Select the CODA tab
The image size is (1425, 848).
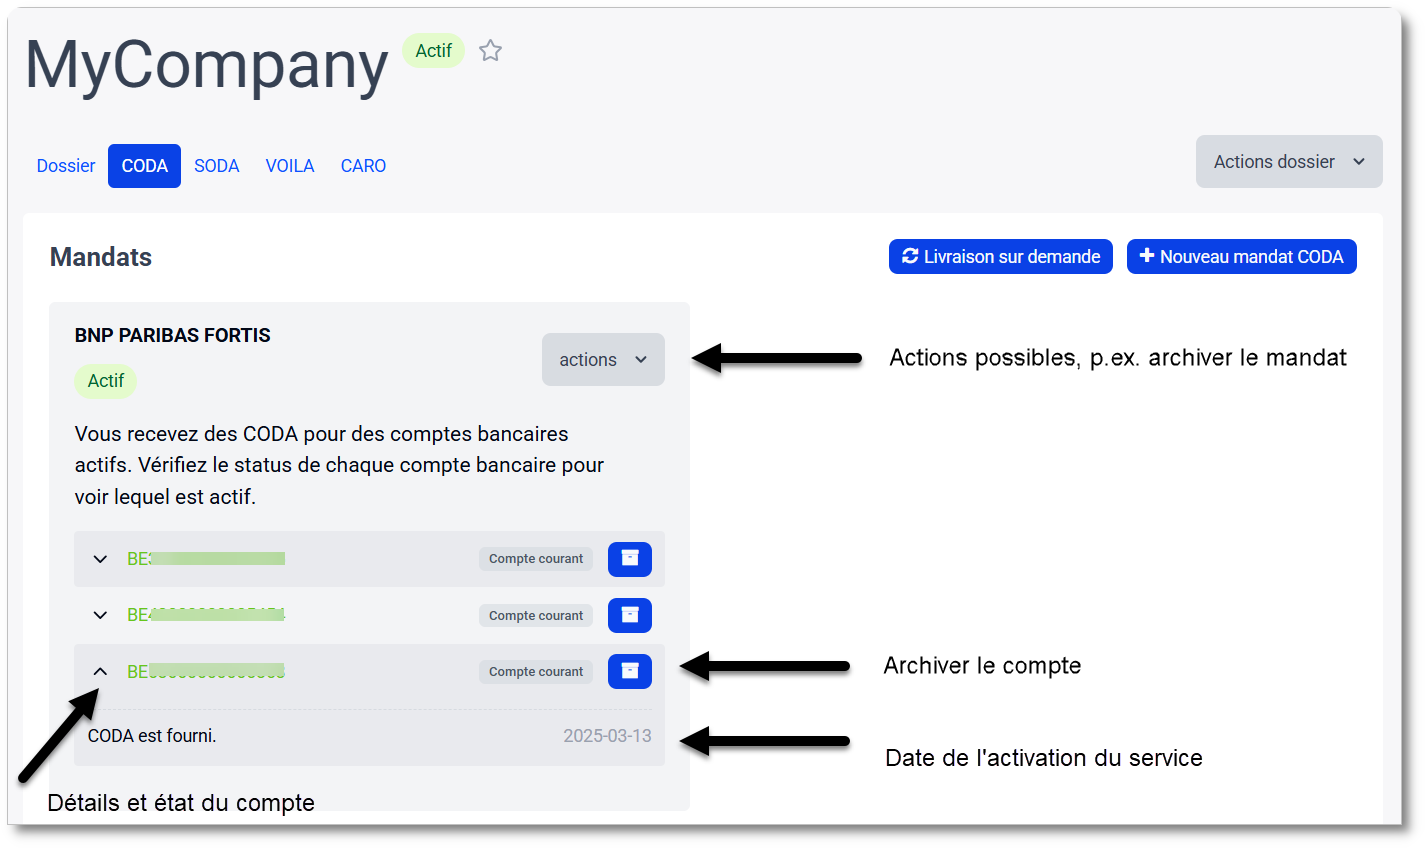(x=144, y=165)
